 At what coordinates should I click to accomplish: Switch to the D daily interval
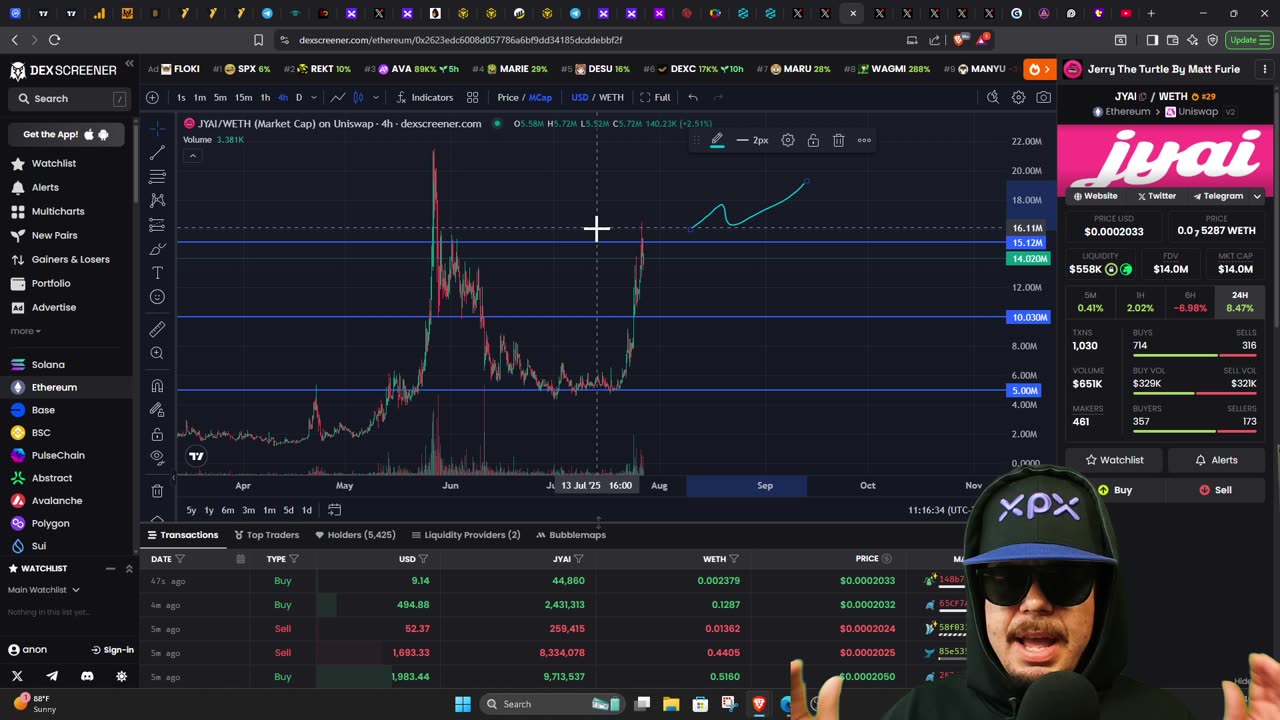coord(298,97)
